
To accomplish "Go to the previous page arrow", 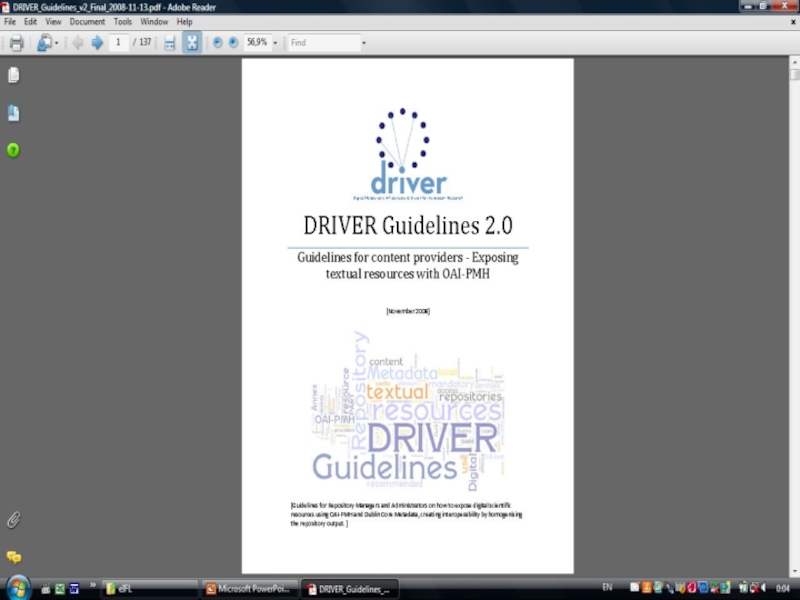I will click(78, 43).
